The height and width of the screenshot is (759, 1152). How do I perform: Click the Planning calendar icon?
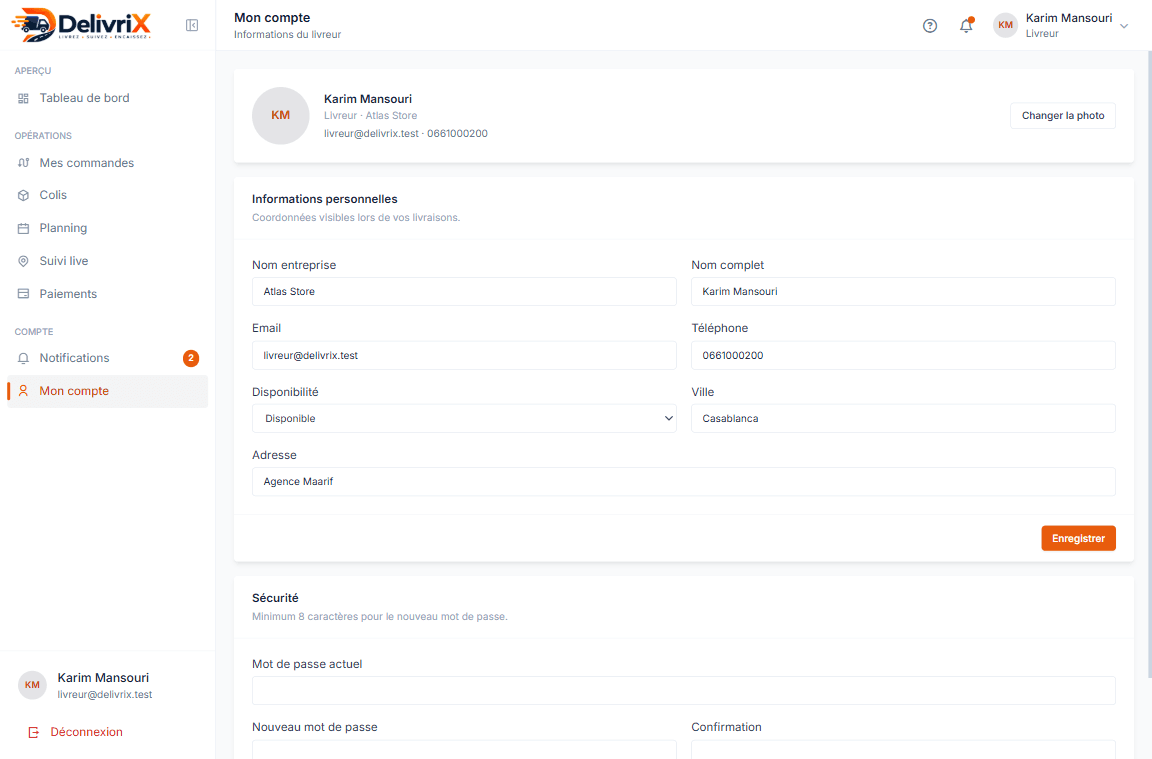(24, 229)
